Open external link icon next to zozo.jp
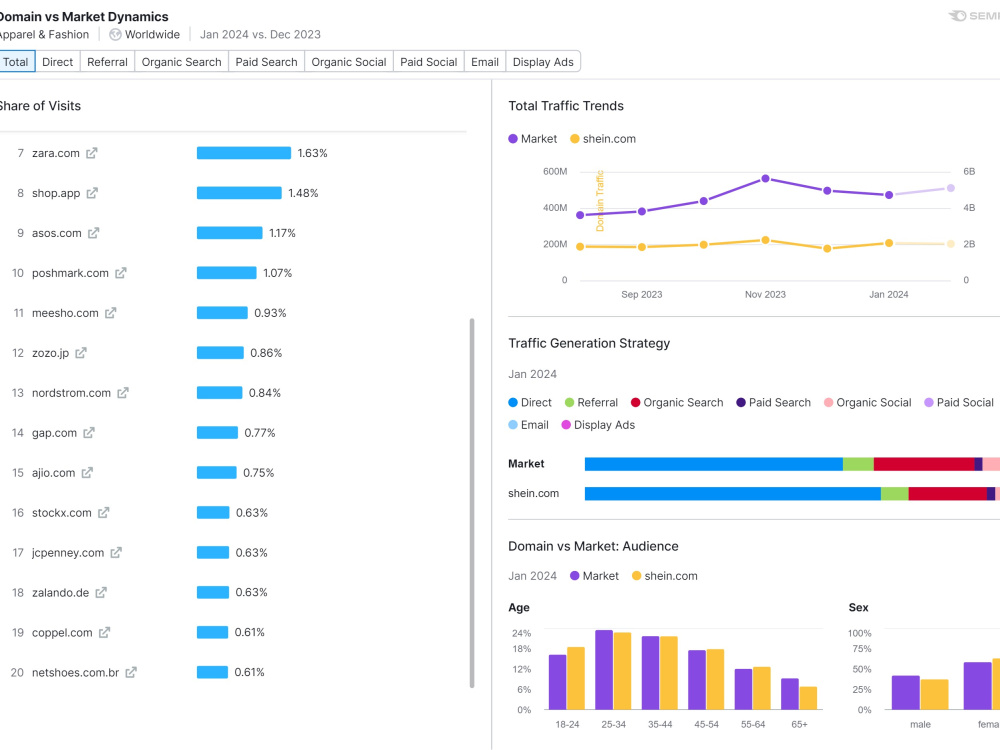1000x750 pixels. [x=81, y=353]
